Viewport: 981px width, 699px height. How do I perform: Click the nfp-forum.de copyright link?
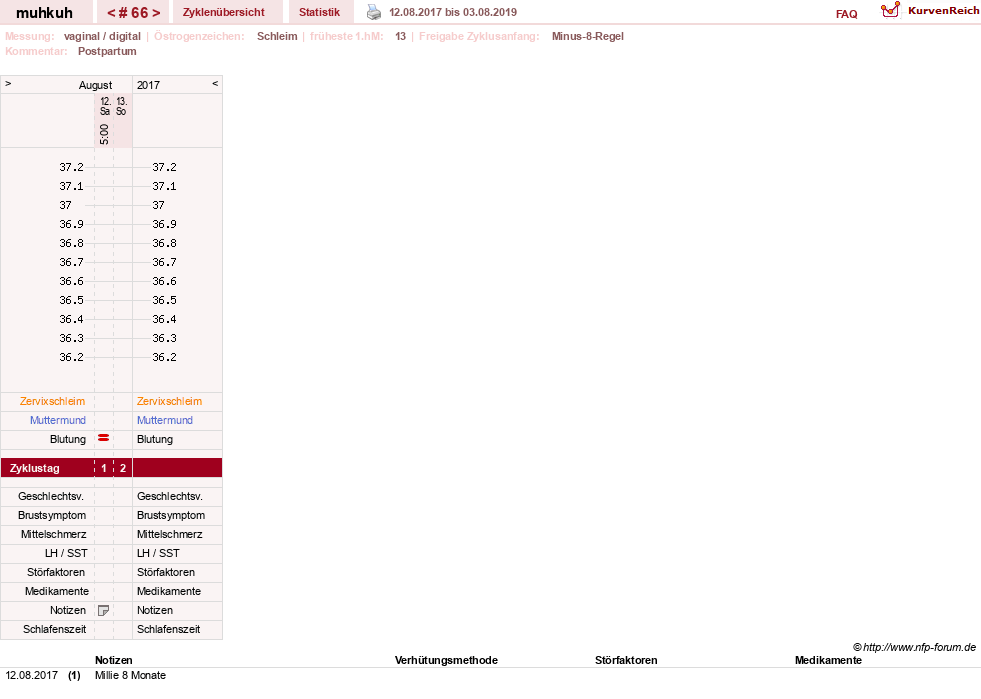[x=914, y=647]
